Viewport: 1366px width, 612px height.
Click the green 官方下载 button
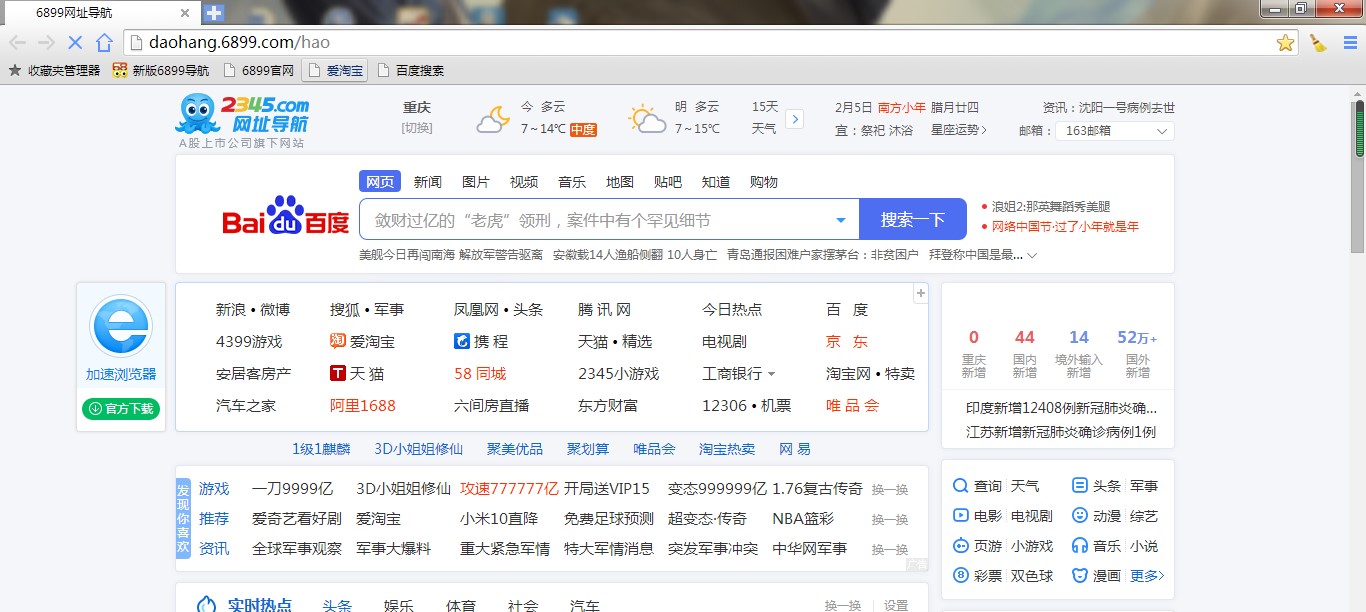(x=121, y=408)
